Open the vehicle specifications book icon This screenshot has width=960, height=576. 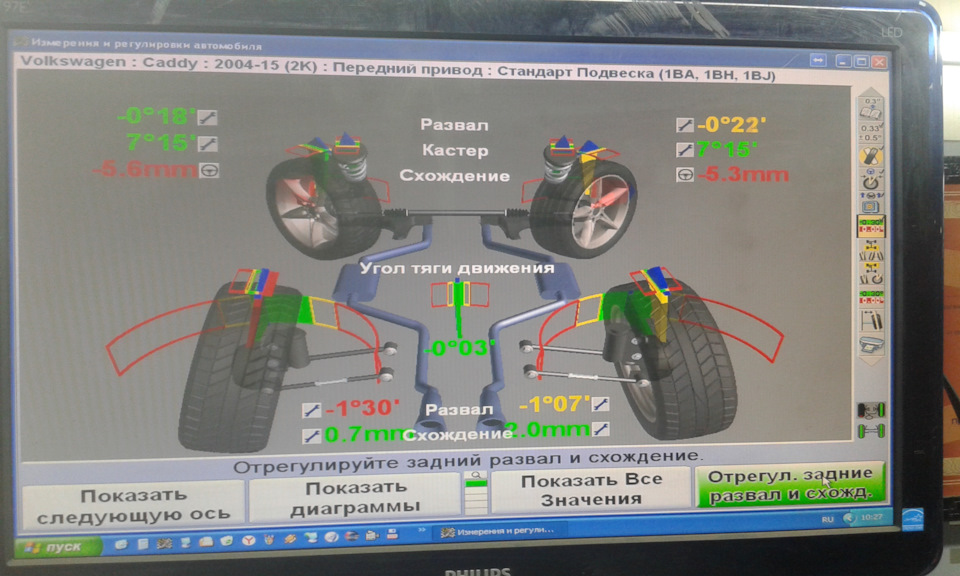871,107
